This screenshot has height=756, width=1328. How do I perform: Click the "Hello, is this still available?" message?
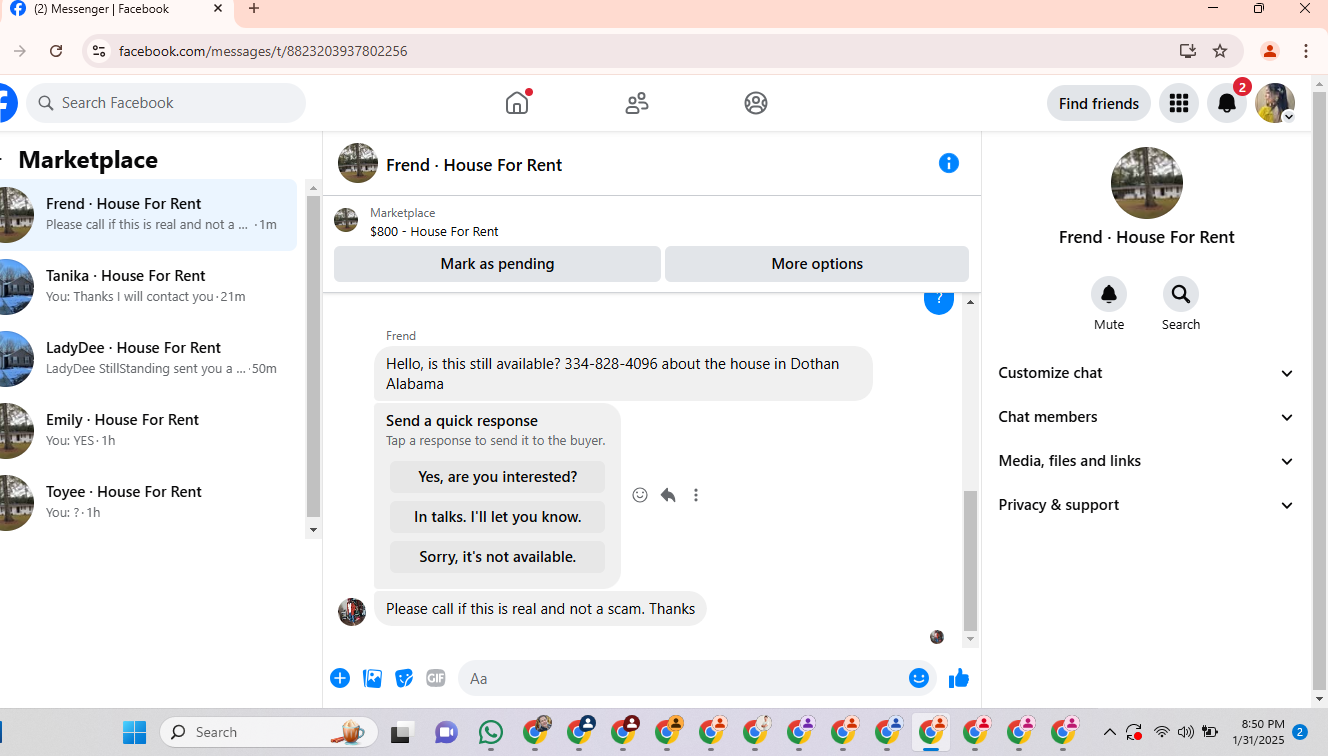pyautogui.click(x=623, y=373)
